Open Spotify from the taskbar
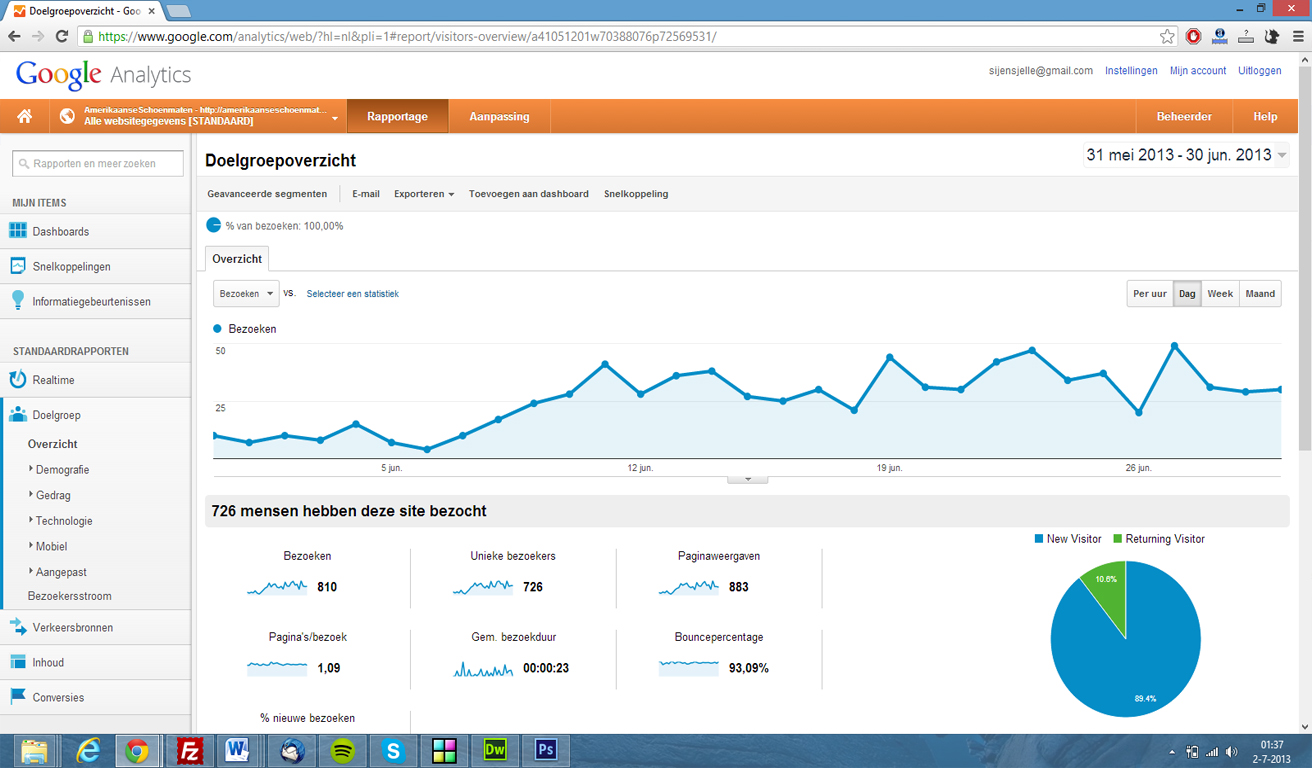 (343, 750)
